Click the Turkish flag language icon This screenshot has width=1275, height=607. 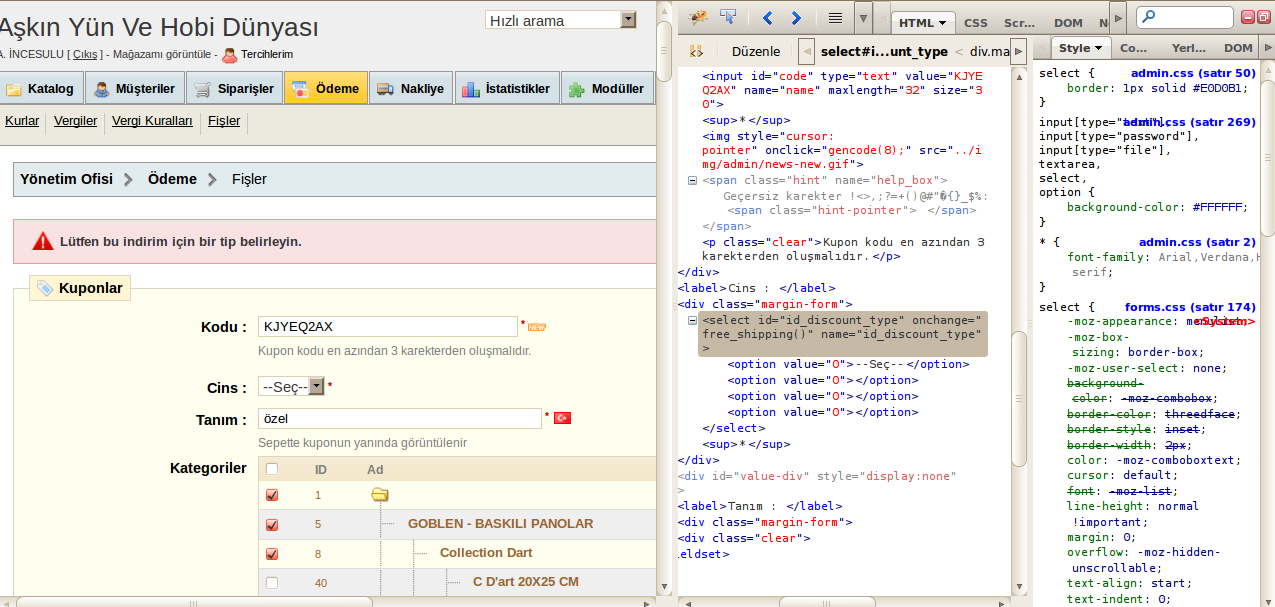click(562, 418)
